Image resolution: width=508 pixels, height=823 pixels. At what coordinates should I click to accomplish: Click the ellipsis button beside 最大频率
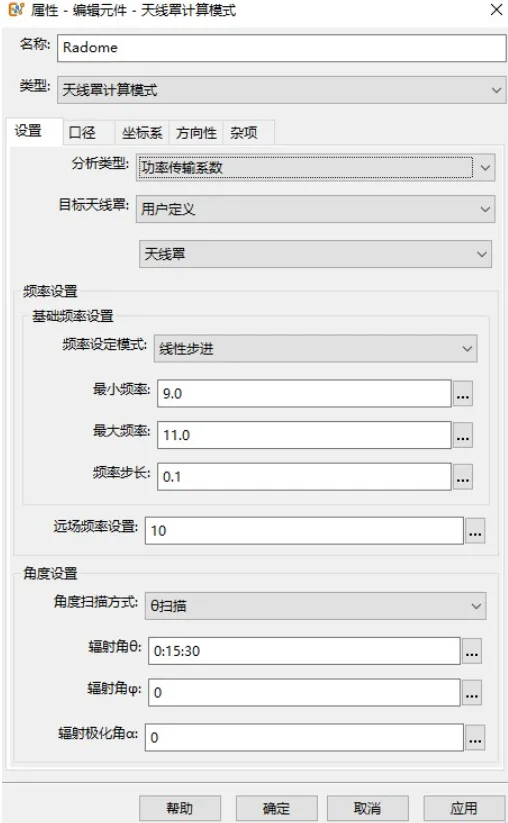[462, 435]
